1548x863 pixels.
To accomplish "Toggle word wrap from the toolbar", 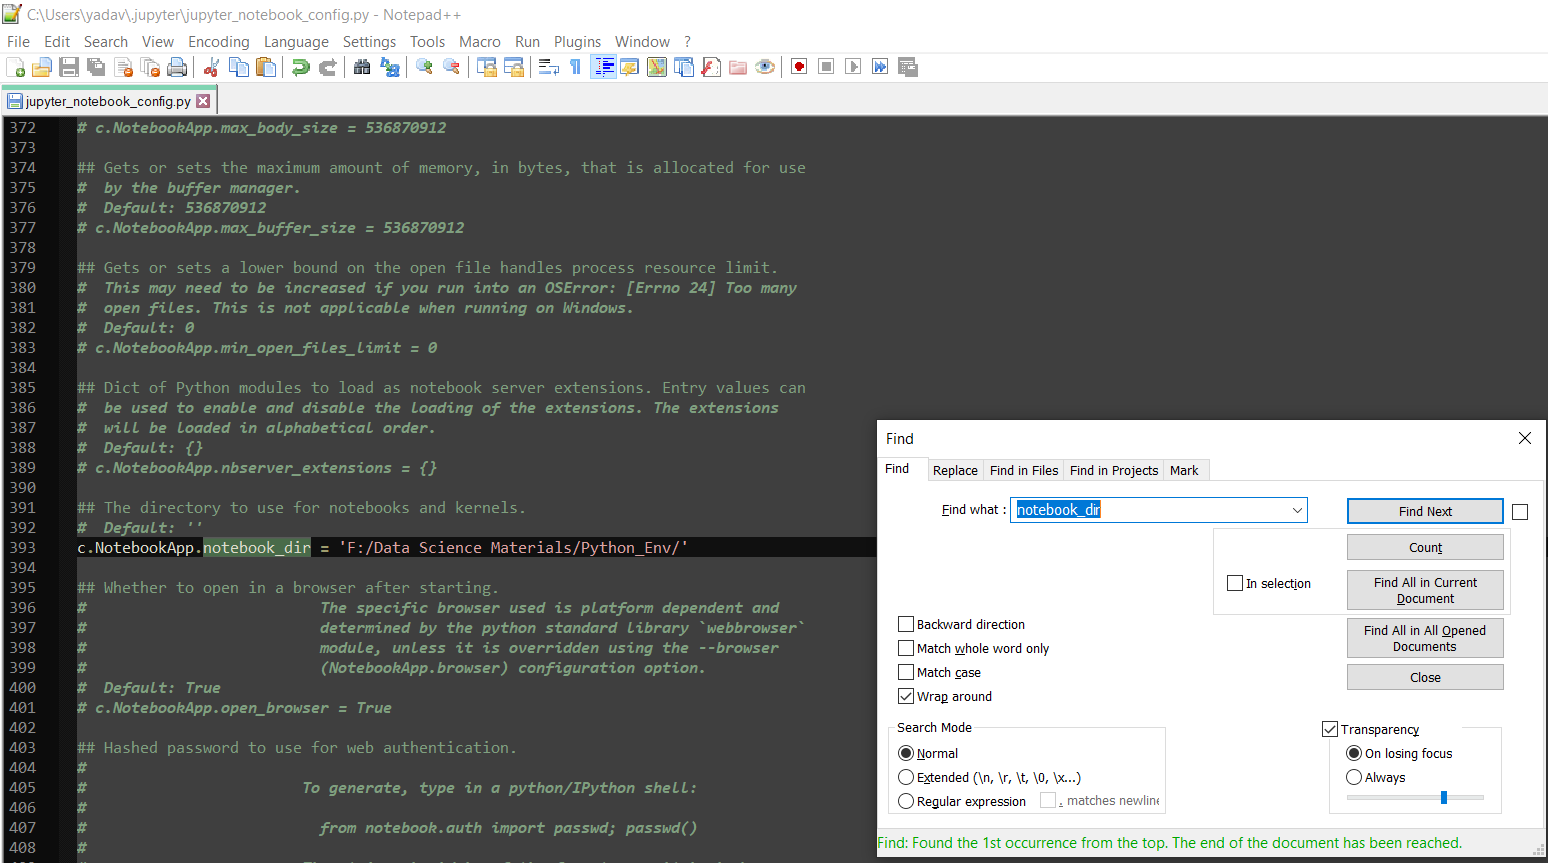I will coord(548,67).
